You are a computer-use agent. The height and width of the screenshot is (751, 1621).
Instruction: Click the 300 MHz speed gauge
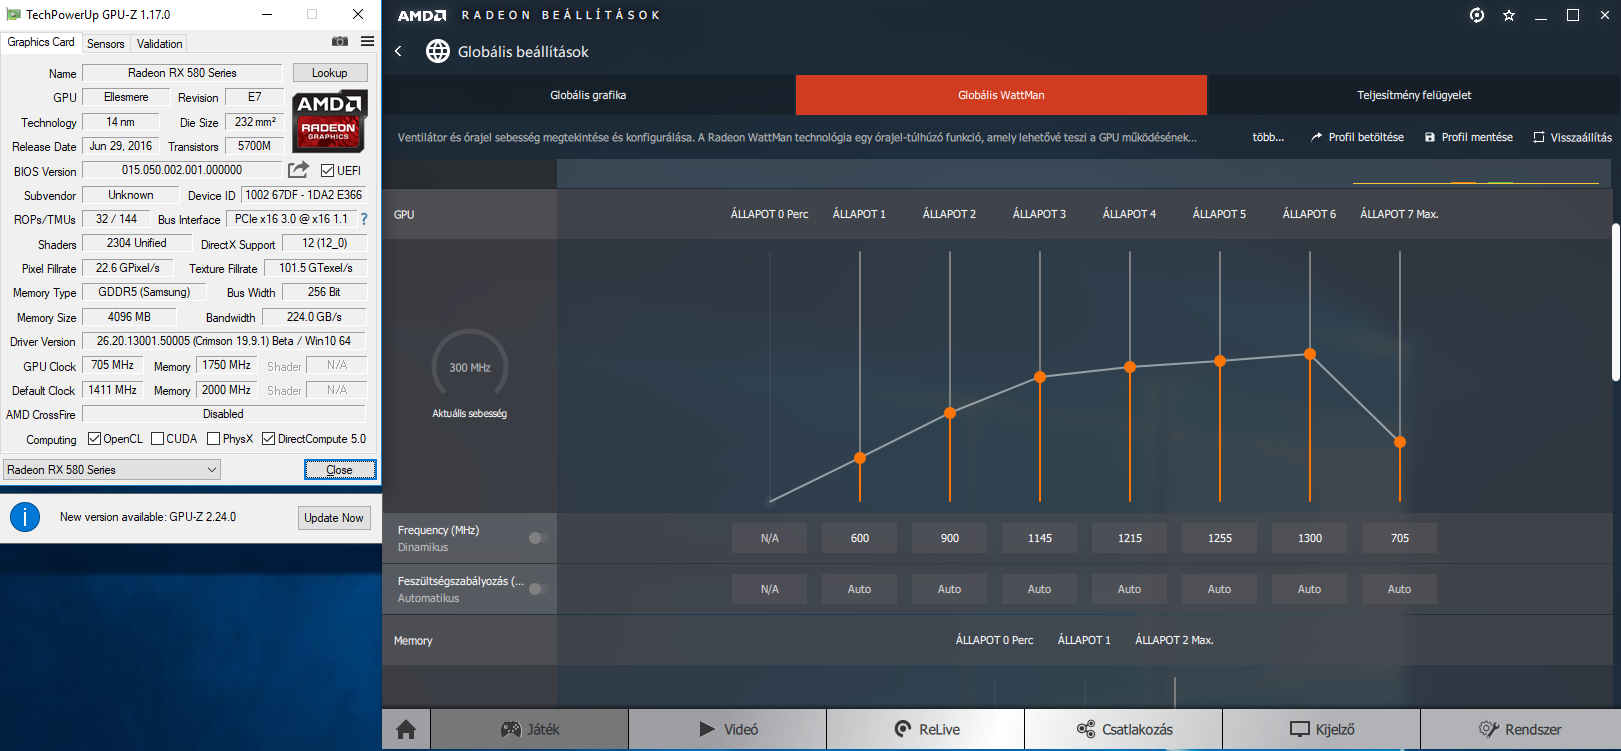coord(470,368)
